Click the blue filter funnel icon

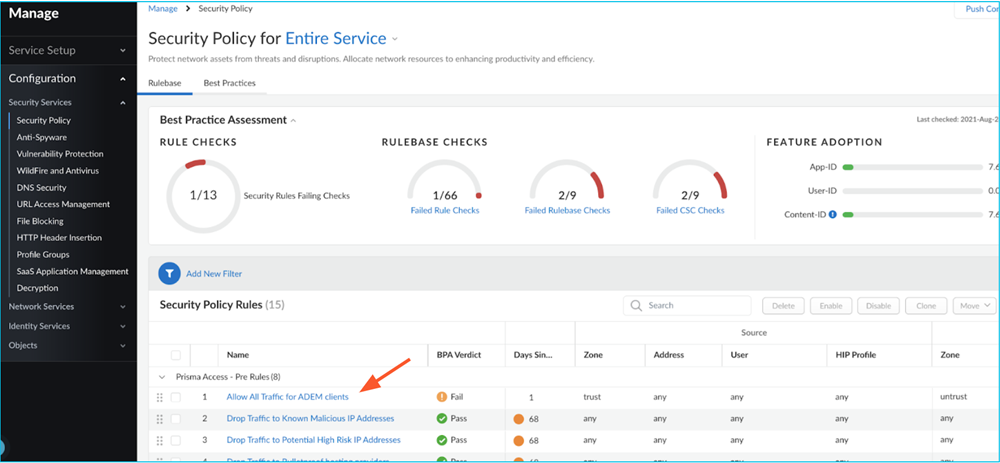tap(169, 273)
